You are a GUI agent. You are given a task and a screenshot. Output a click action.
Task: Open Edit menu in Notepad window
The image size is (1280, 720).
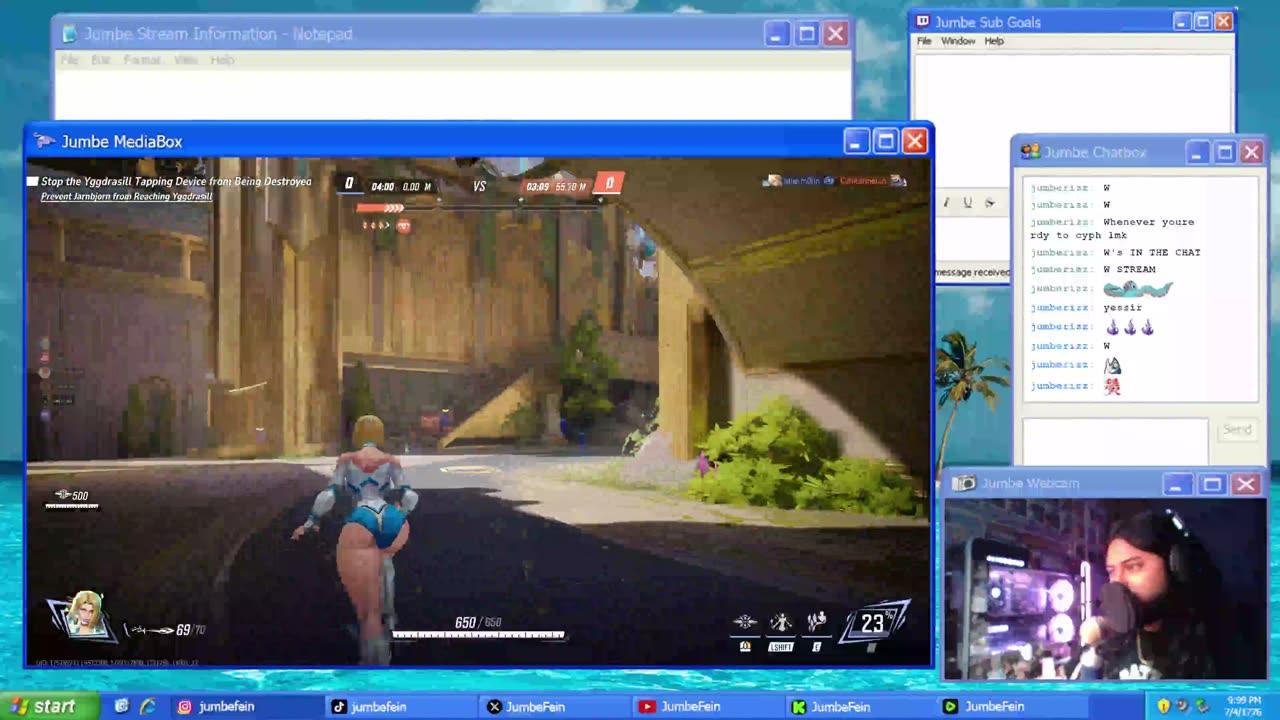pyautogui.click(x=100, y=60)
